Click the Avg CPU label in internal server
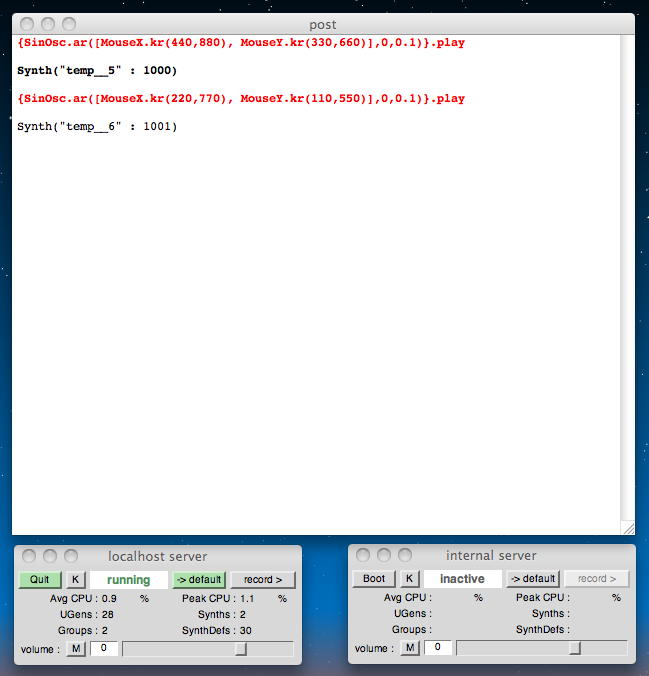This screenshot has height=676, width=649. point(408,598)
